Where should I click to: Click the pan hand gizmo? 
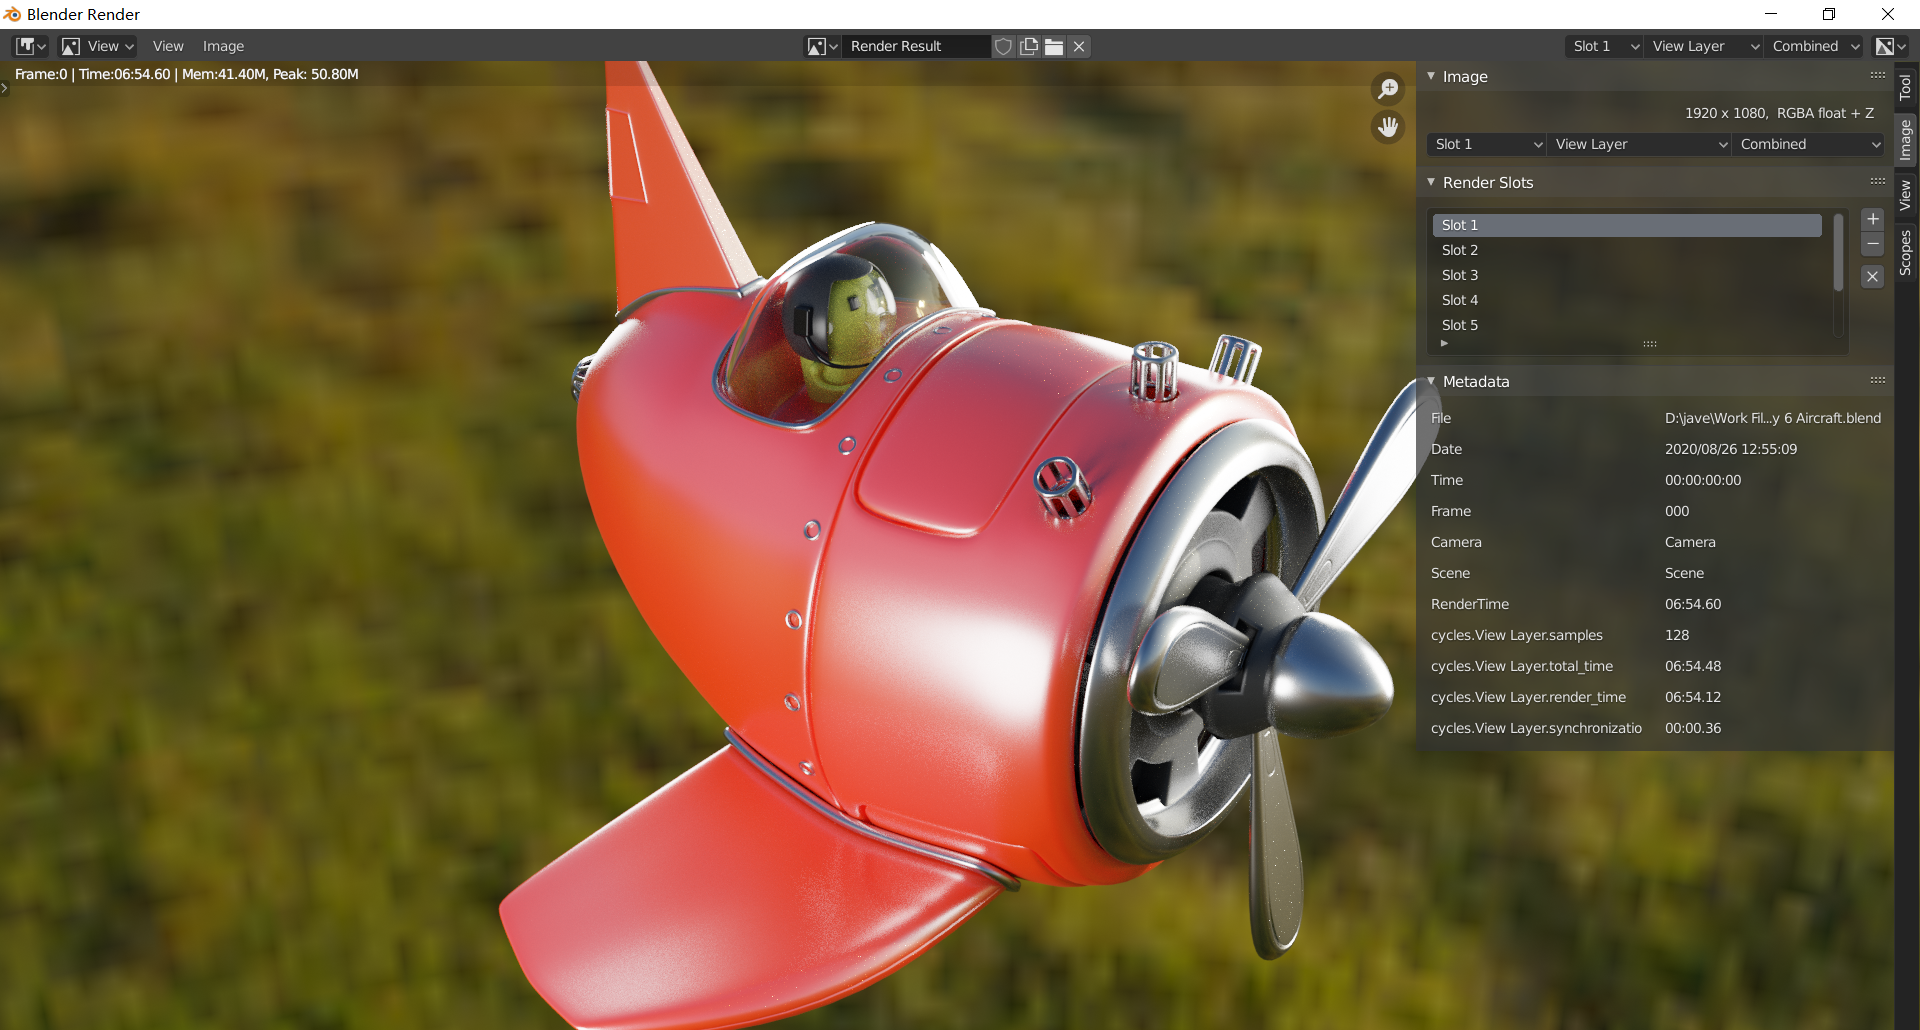coord(1388,127)
